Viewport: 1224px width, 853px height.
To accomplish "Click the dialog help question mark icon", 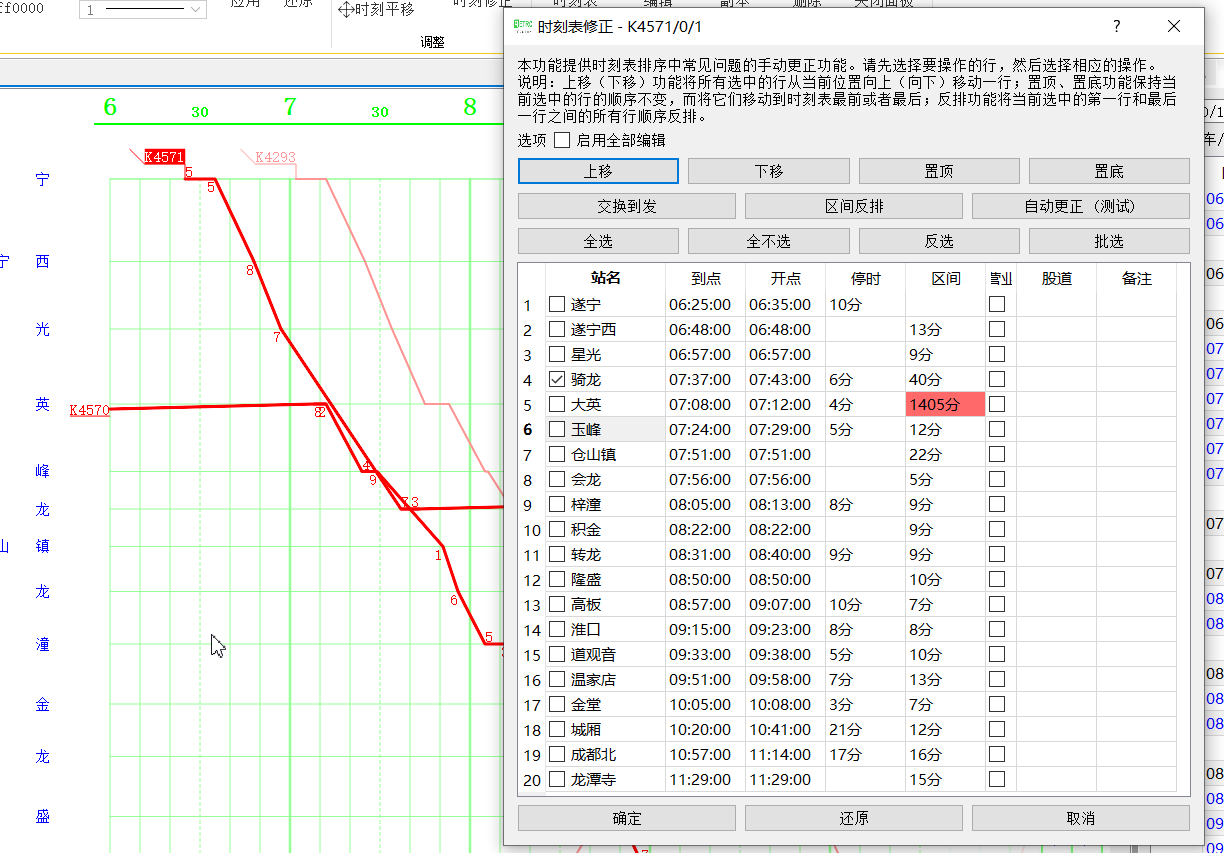I will point(1117,26).
